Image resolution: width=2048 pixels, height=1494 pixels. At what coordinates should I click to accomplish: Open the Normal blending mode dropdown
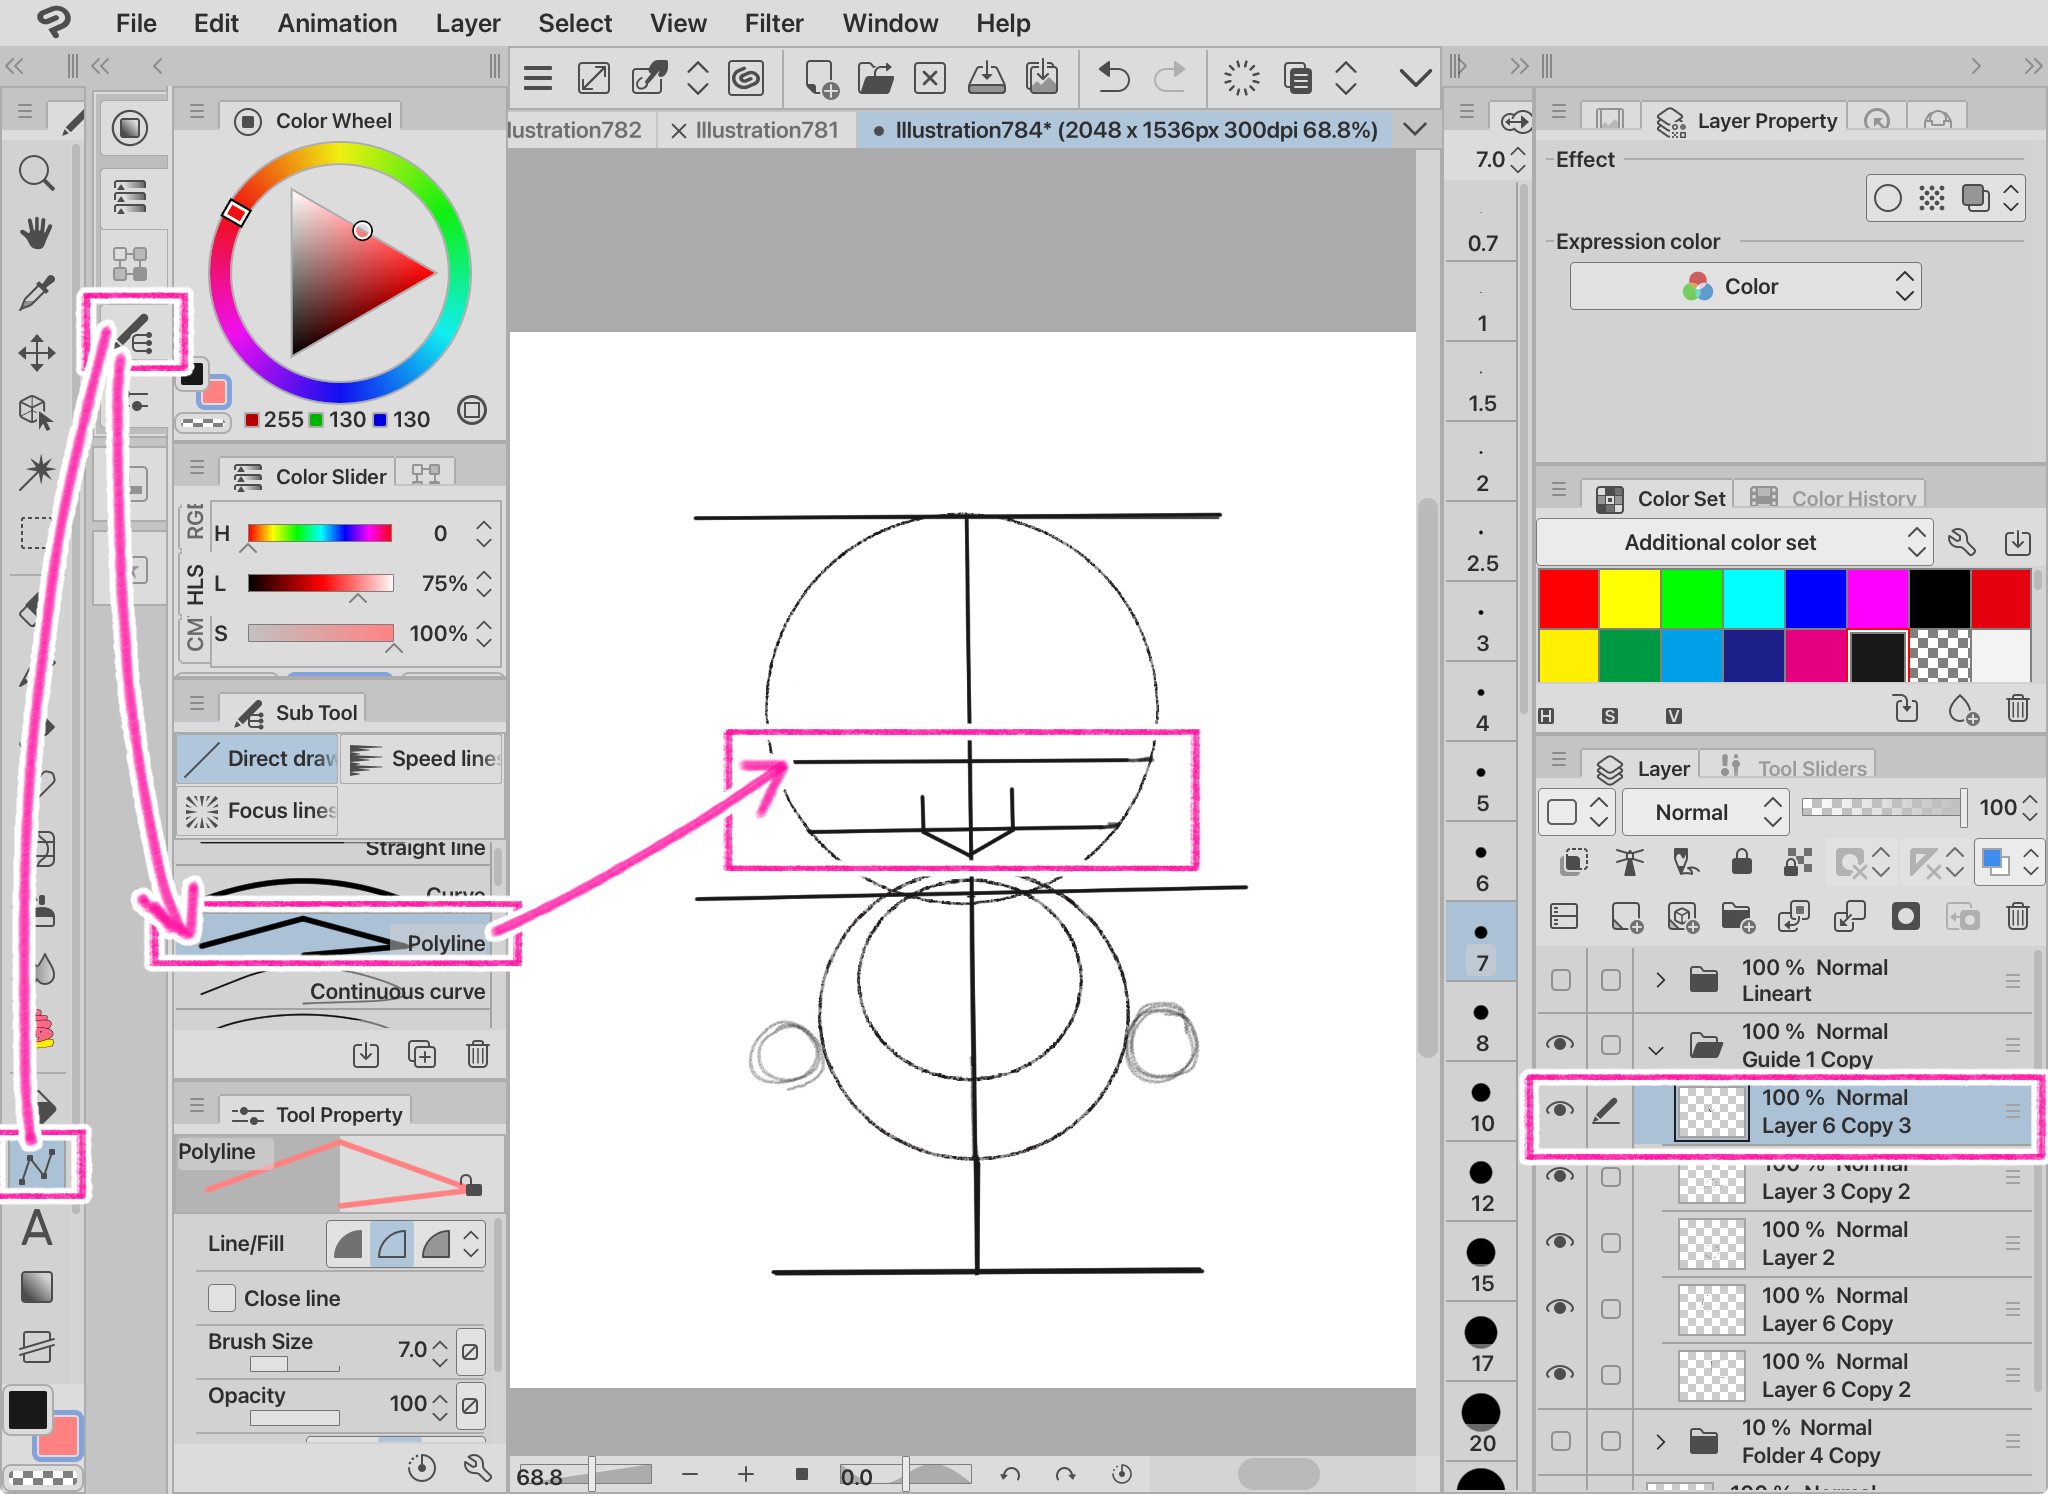click(x=1706, y=812)
